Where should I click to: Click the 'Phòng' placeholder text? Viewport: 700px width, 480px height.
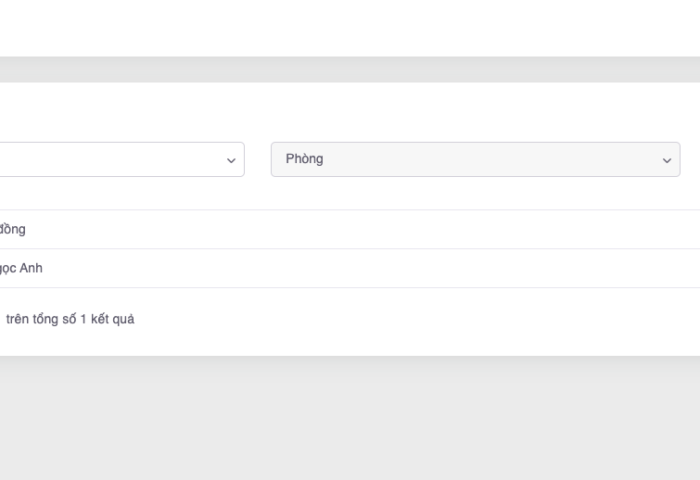[304, 159]
